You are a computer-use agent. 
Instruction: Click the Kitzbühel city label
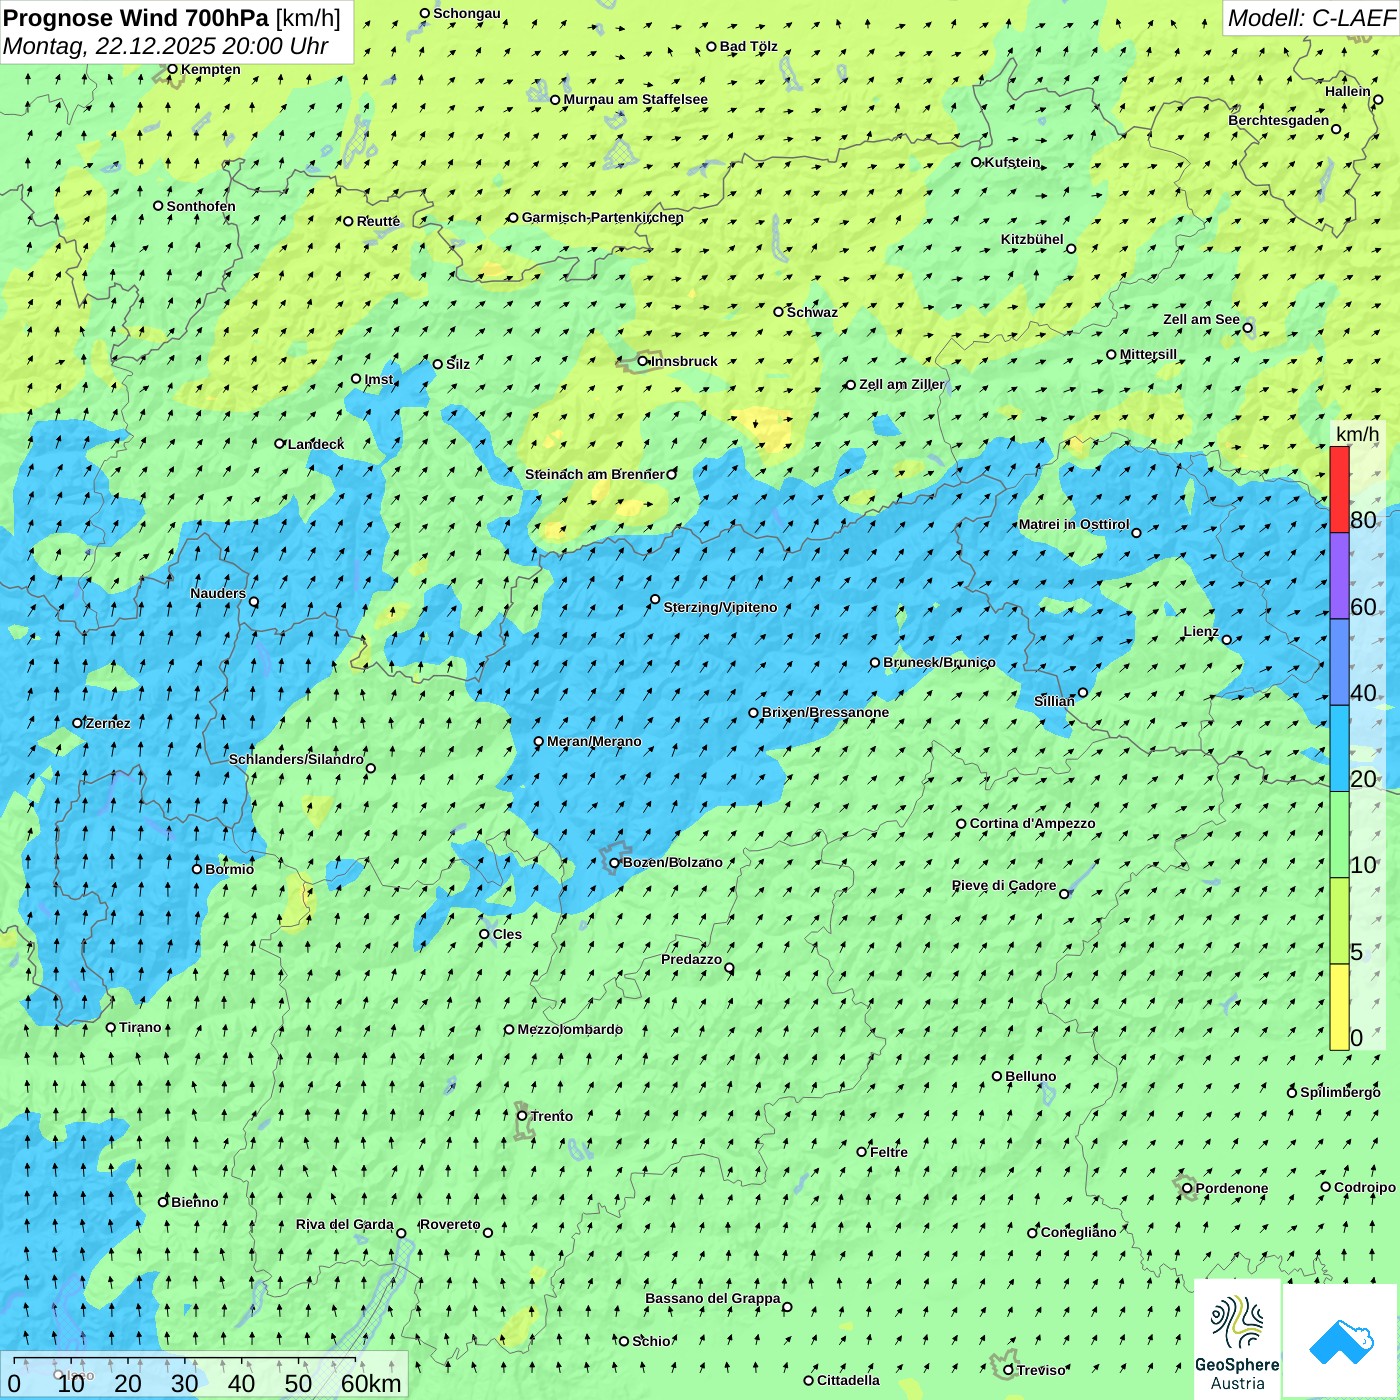1032,239
